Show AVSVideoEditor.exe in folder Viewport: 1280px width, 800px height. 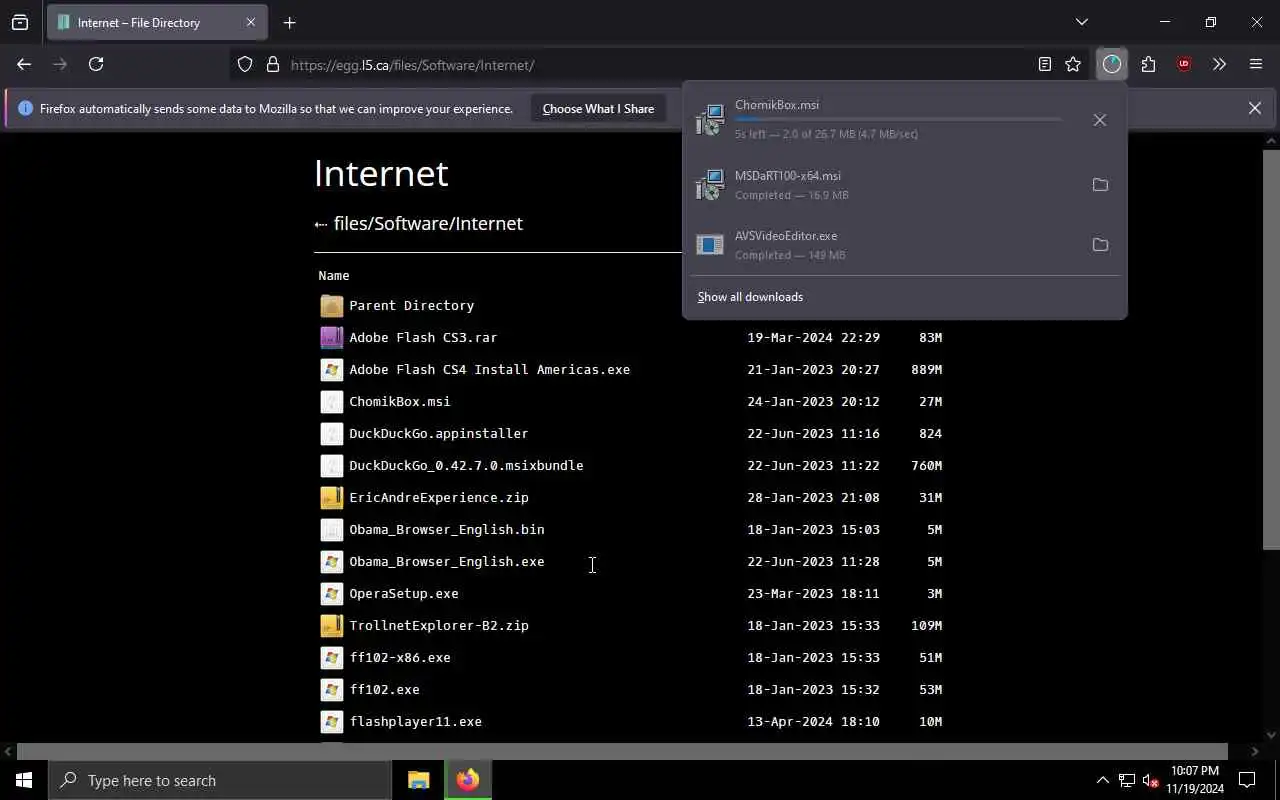click(1100, 245)
